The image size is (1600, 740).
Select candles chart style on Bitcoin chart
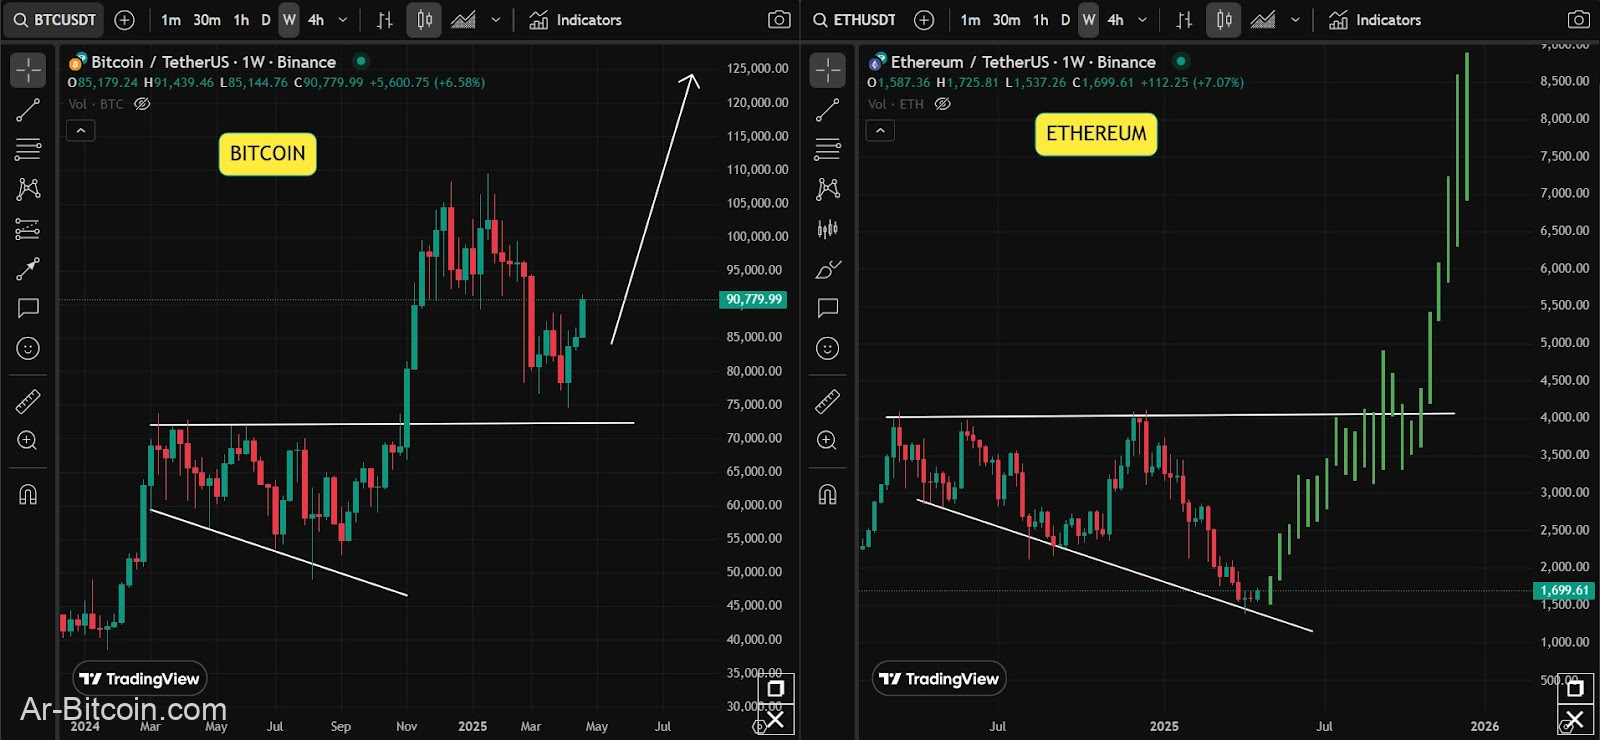[x=424, y=20]
